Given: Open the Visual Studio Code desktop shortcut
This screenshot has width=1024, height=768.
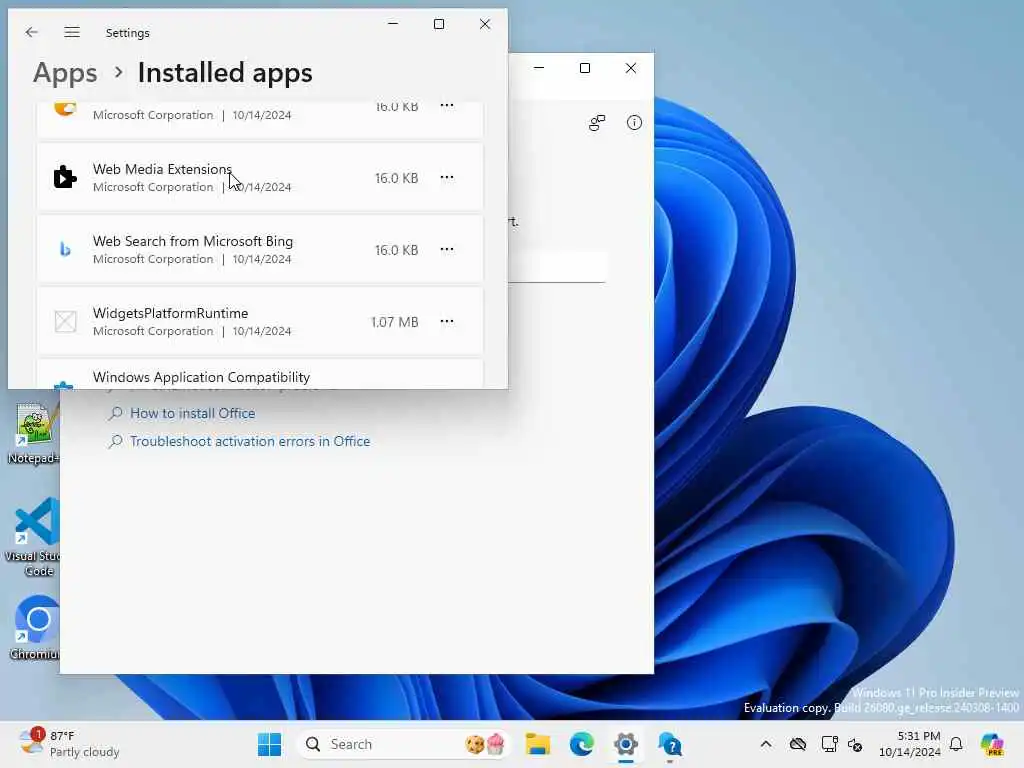Looking at the screenshot, I should click(34, 537).
